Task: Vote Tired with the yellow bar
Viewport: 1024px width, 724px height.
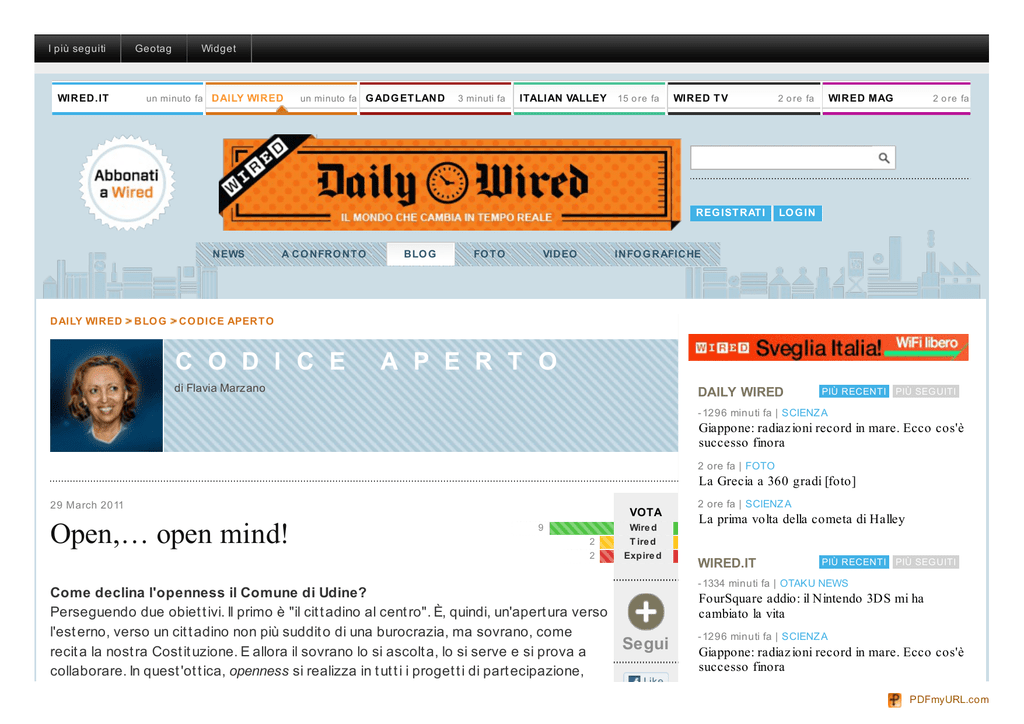Action: [606, 542]
